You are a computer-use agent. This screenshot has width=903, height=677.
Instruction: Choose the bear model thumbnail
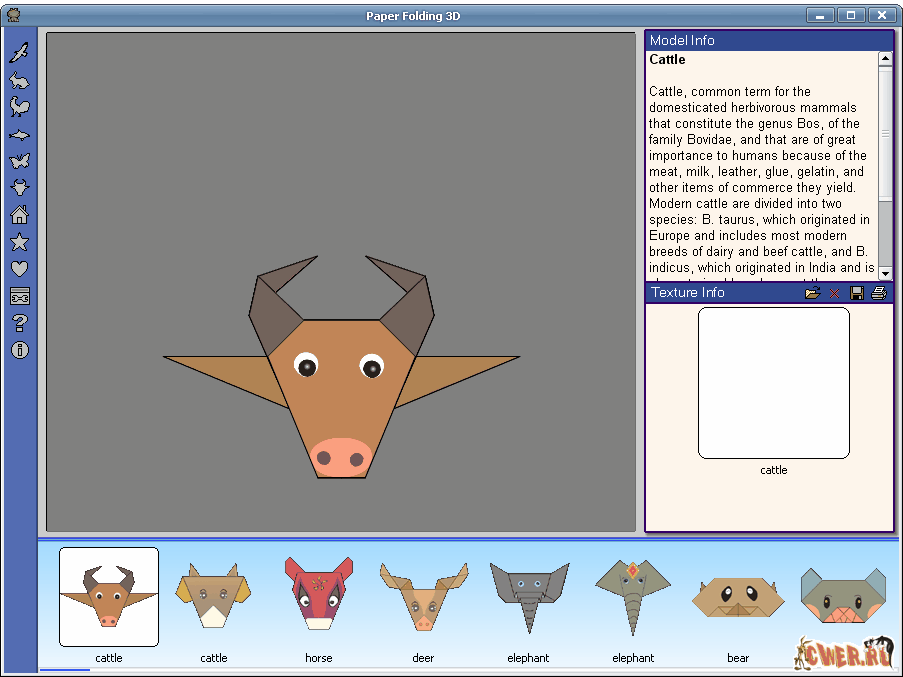coord(738,598)
